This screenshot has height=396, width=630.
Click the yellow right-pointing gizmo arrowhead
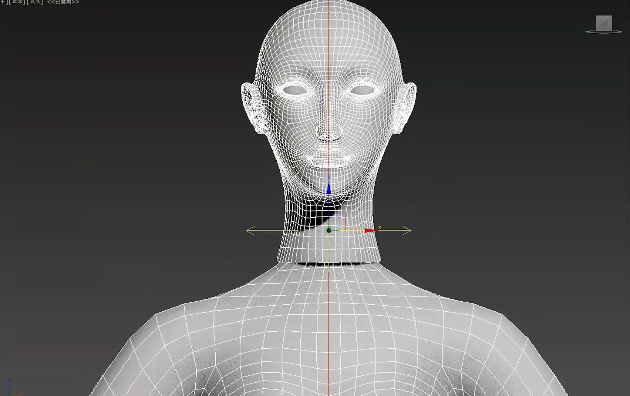pos(407,231)
